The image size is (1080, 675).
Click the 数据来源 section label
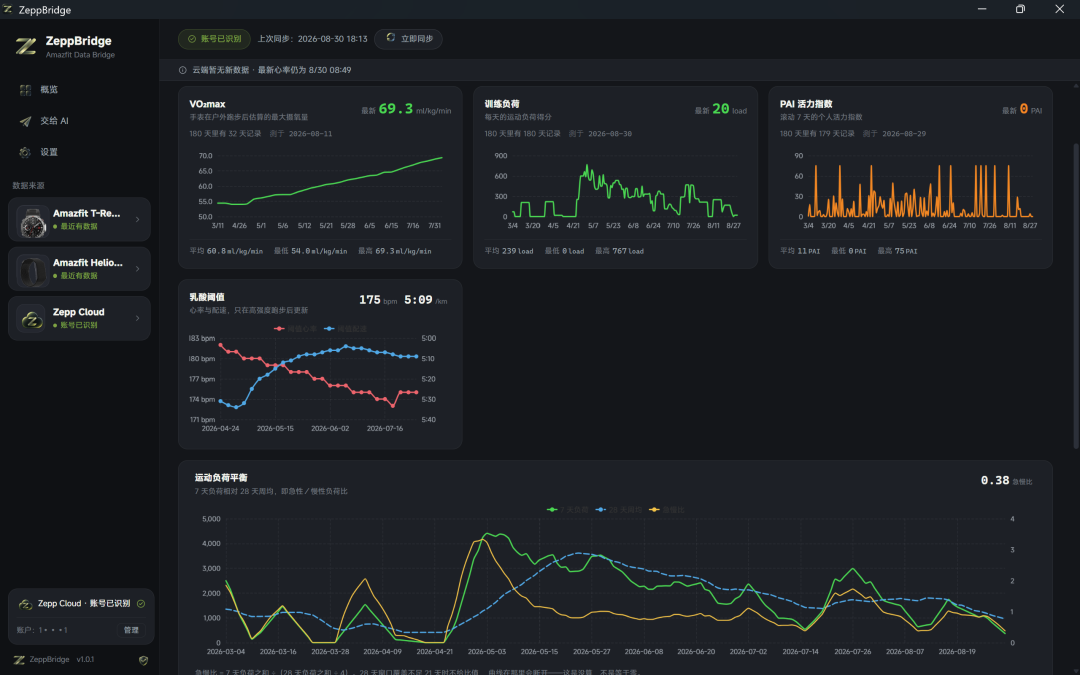28,185
